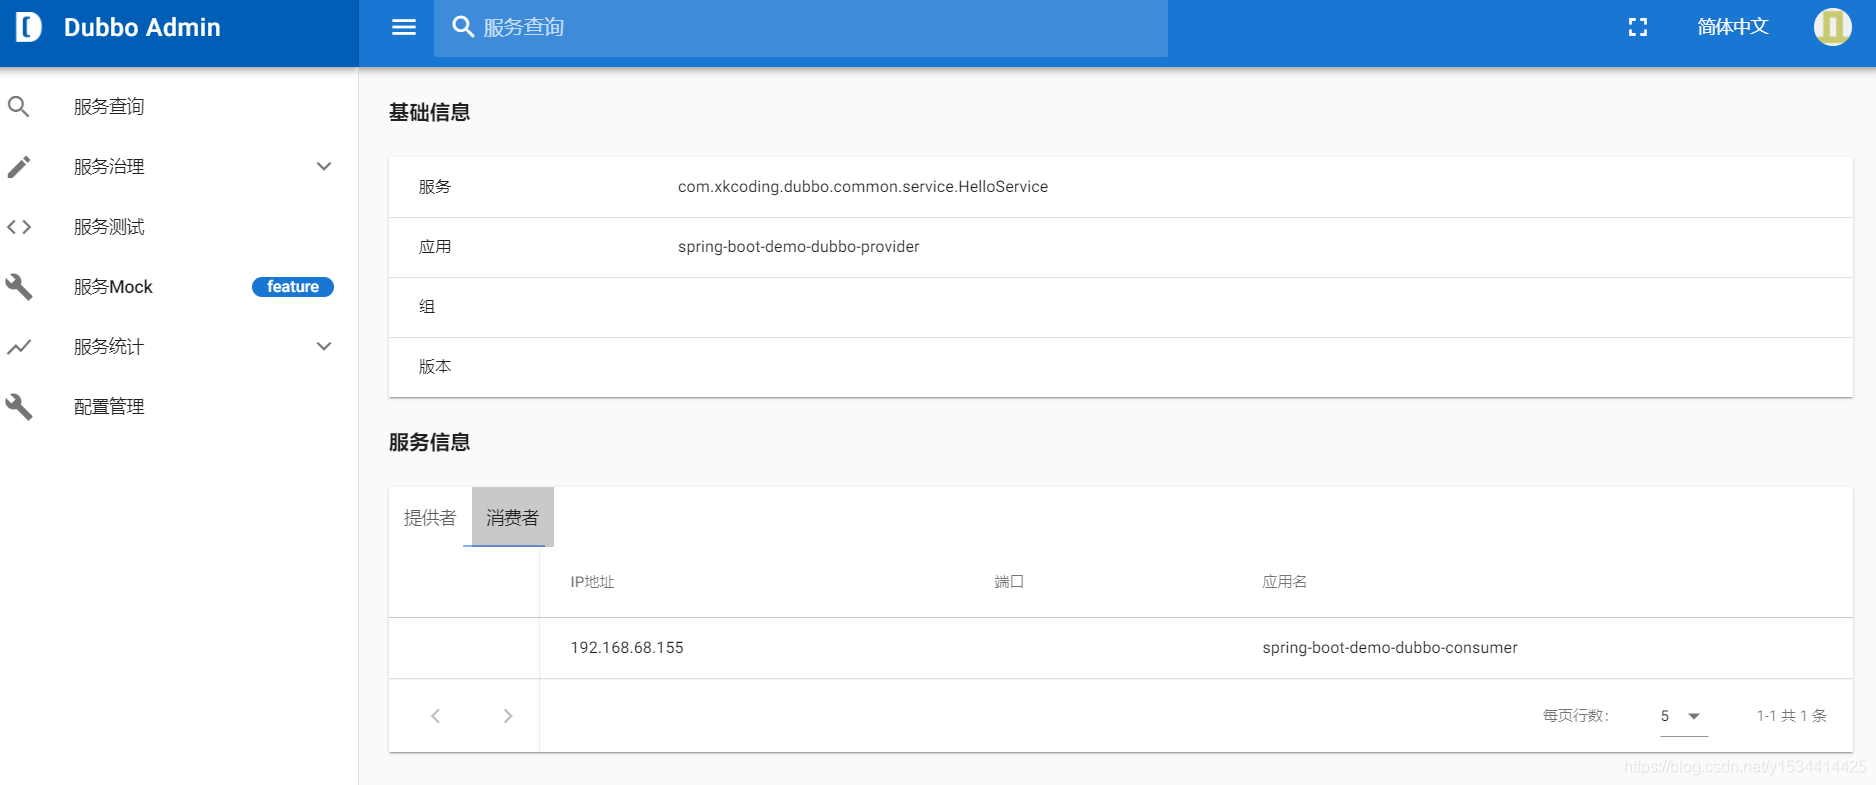Click the 应用名 column header

point(1285,582)
